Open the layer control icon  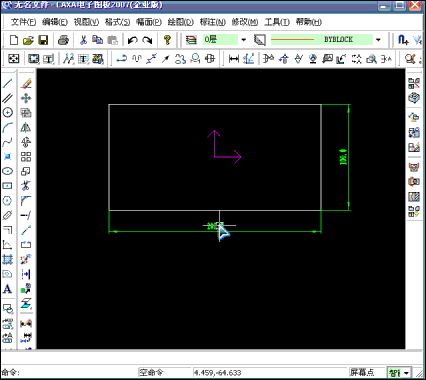pos(191,40)
